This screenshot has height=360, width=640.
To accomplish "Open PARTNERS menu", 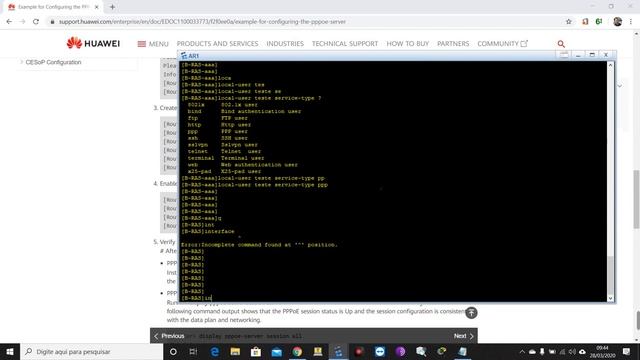I will pyautogui.click(x=453, y=44).
